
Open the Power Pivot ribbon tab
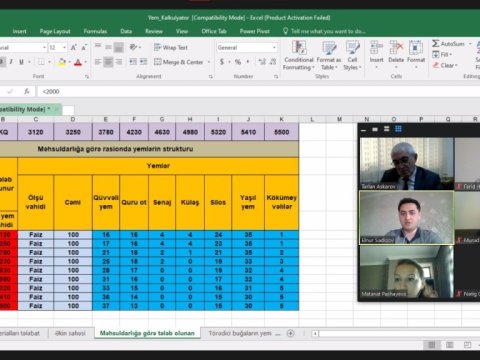click(255, 31)
